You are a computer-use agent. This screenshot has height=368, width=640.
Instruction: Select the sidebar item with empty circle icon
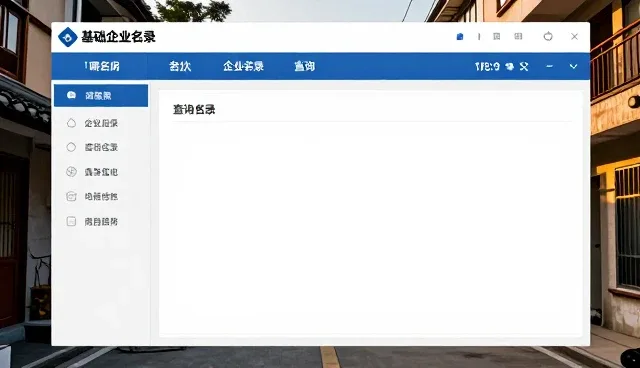point(101,147)
